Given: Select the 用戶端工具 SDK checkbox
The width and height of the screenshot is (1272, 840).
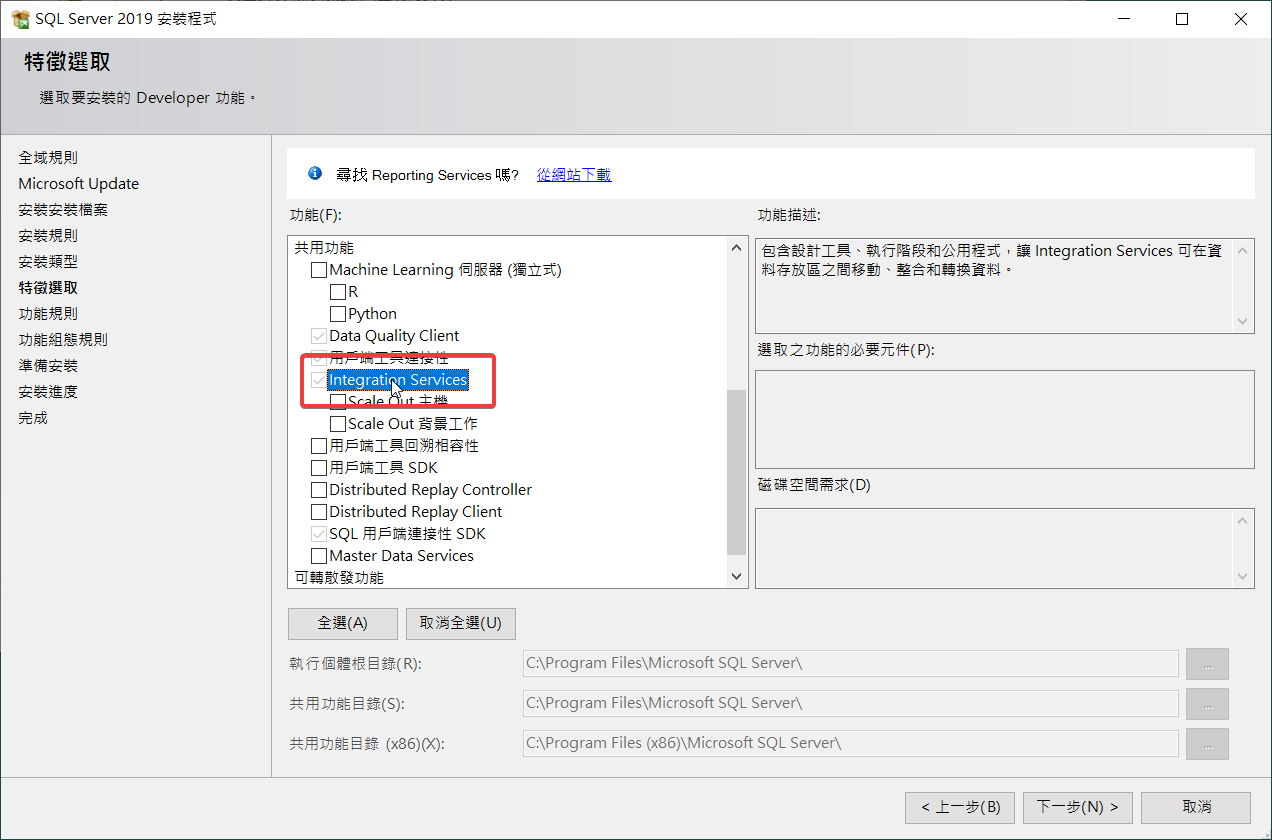Looking at the screenshot, I should pos(319,468).
